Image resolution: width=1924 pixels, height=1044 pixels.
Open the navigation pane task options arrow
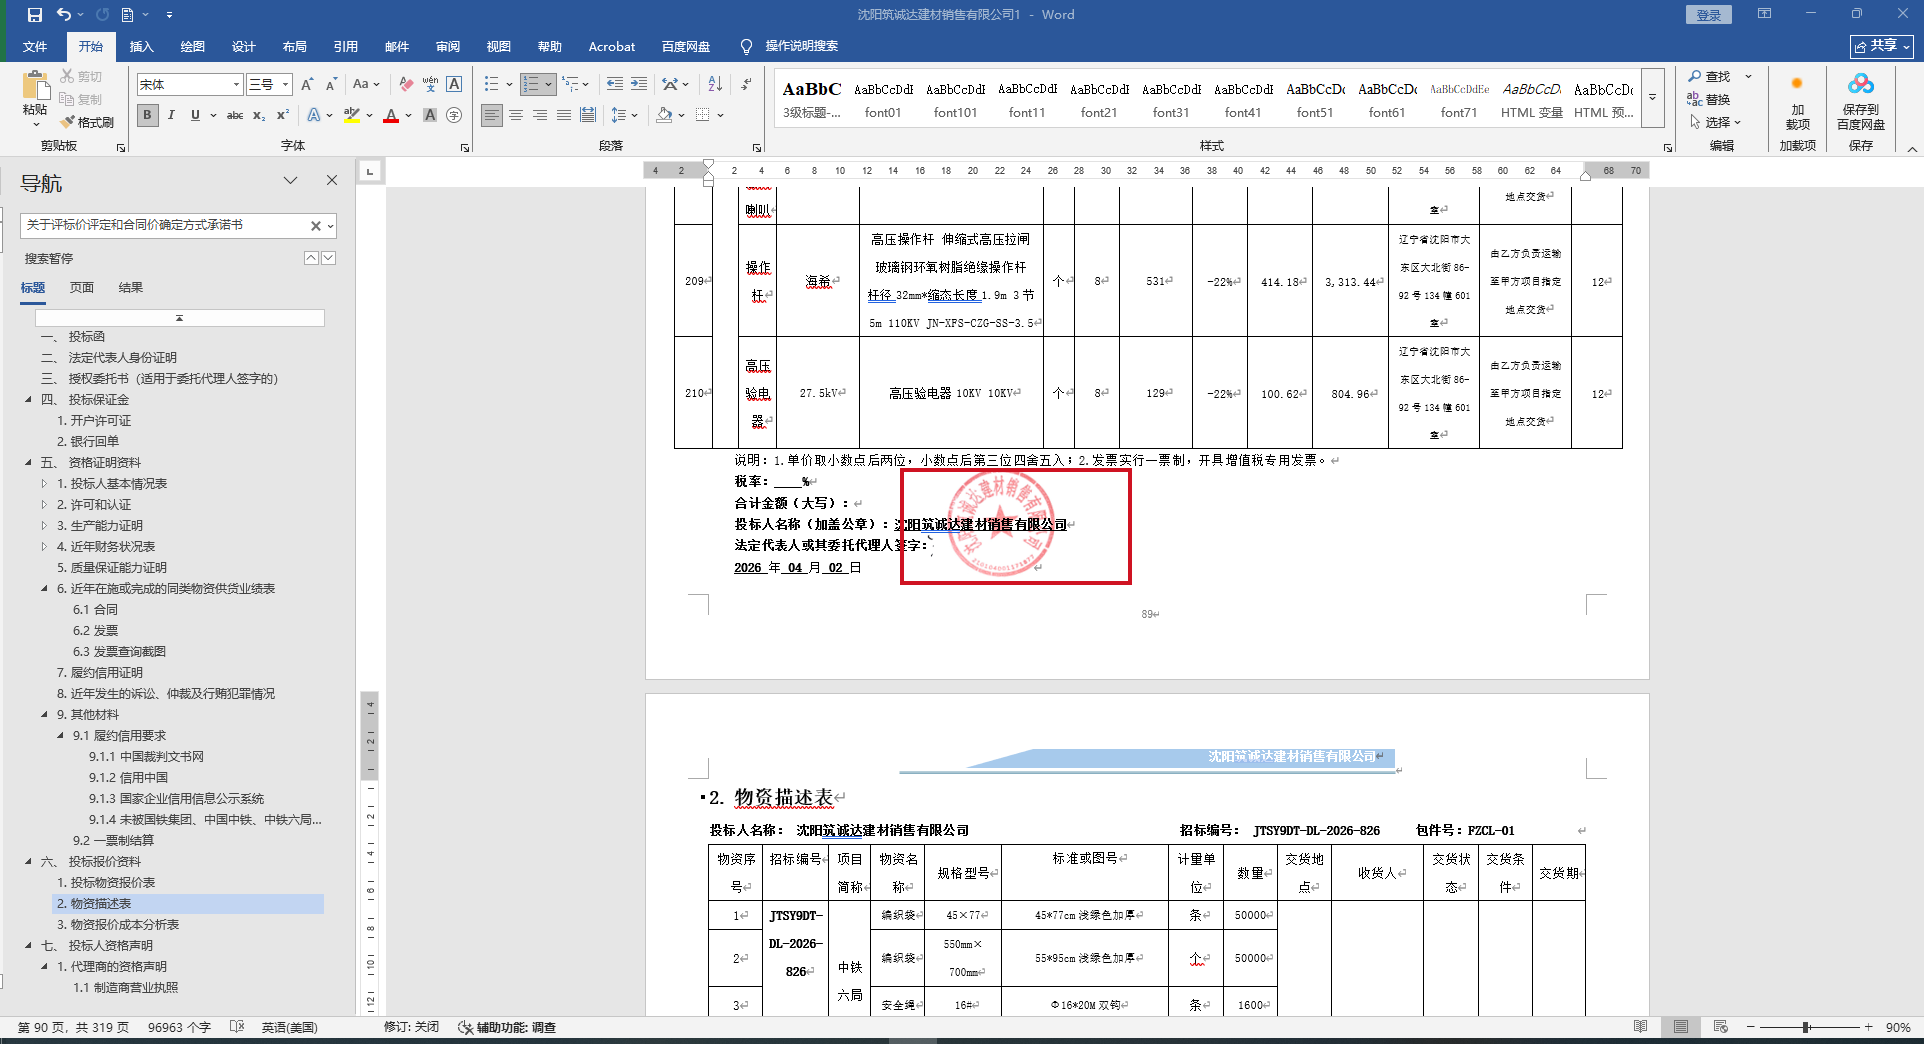pyautogui.click(x=291, y=181)
